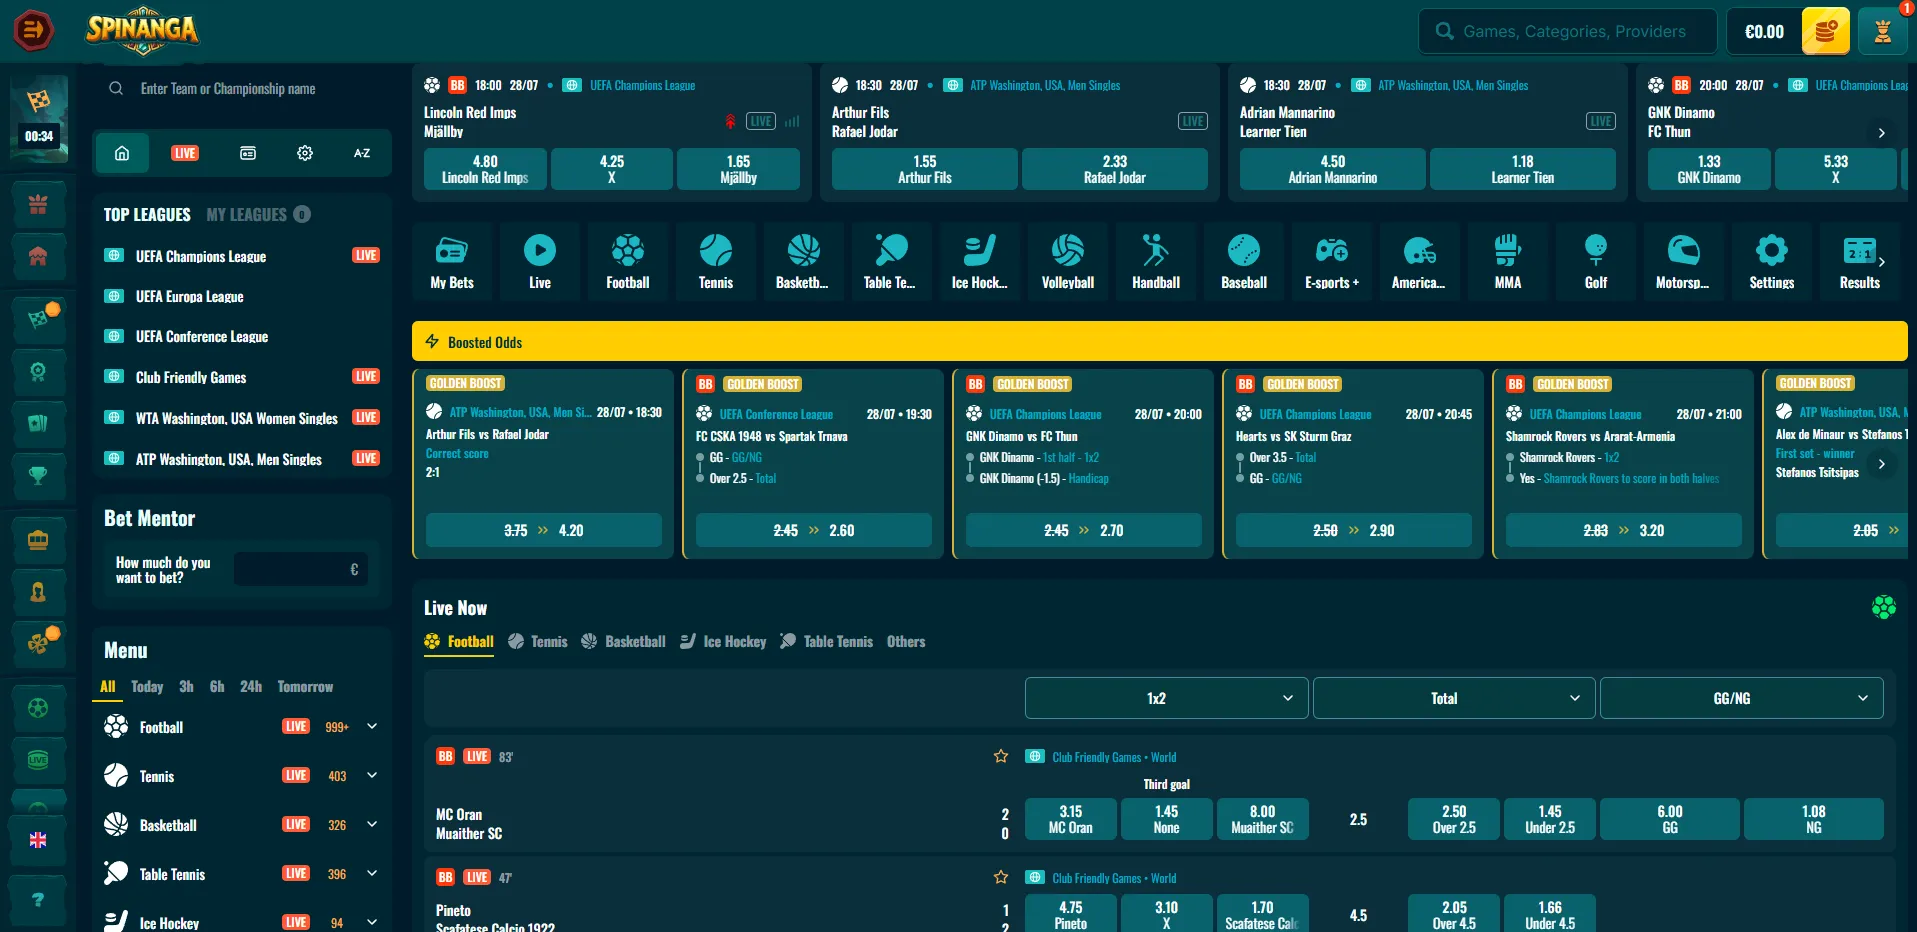The width and height of the screenshot is (1917, 932).
Task: Switch Live Now to Tennis tab
Action: [538, 642]
